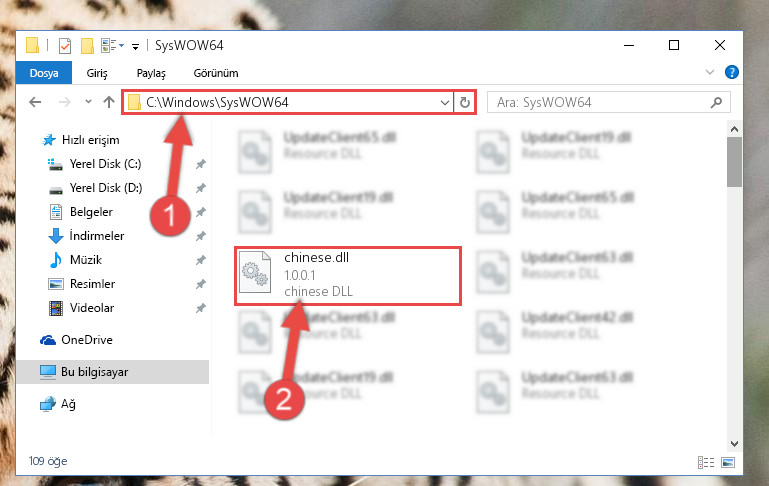The height and width of the screenshot is (486, 769).
Task: Expand the ribbon with the chevron
Action: coord(709,73)
